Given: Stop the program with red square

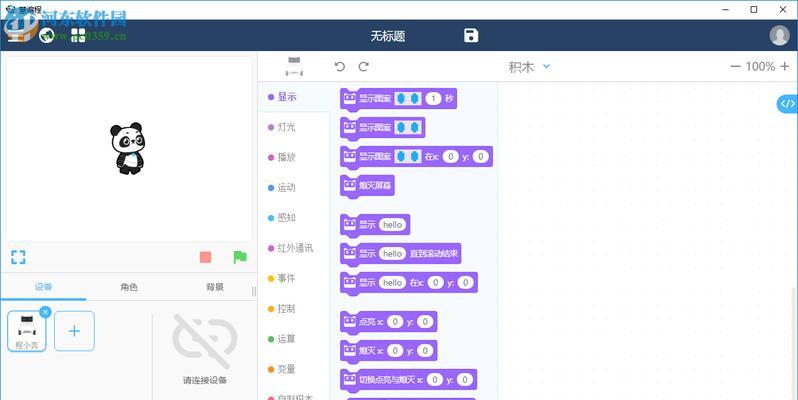Looking at the screenshot, I should point(206,257).
